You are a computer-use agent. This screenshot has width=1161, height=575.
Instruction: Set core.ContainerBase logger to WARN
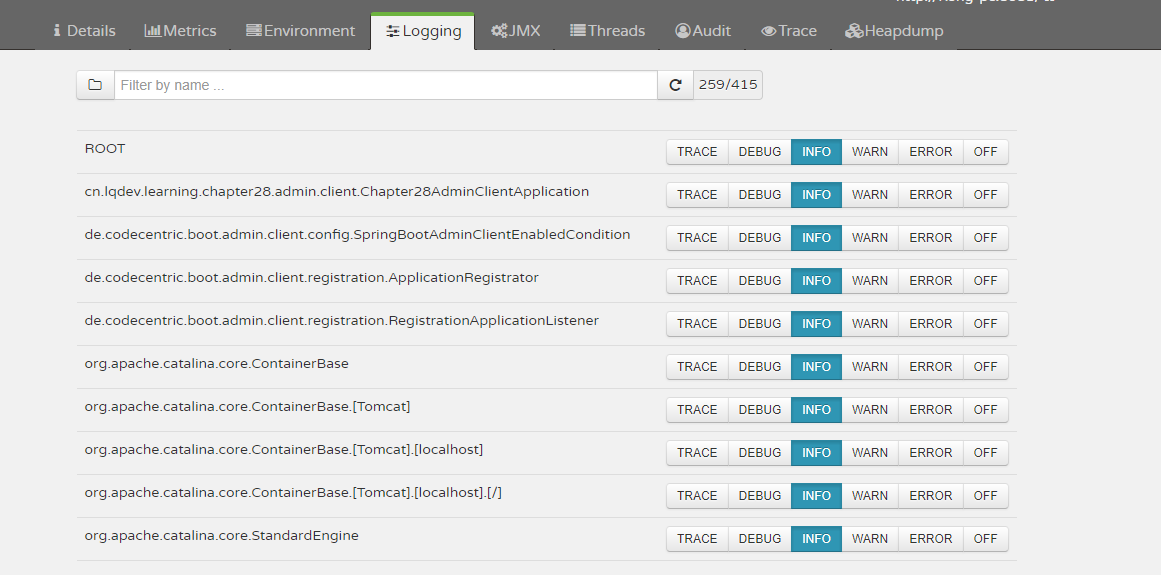tap(869, 366)
